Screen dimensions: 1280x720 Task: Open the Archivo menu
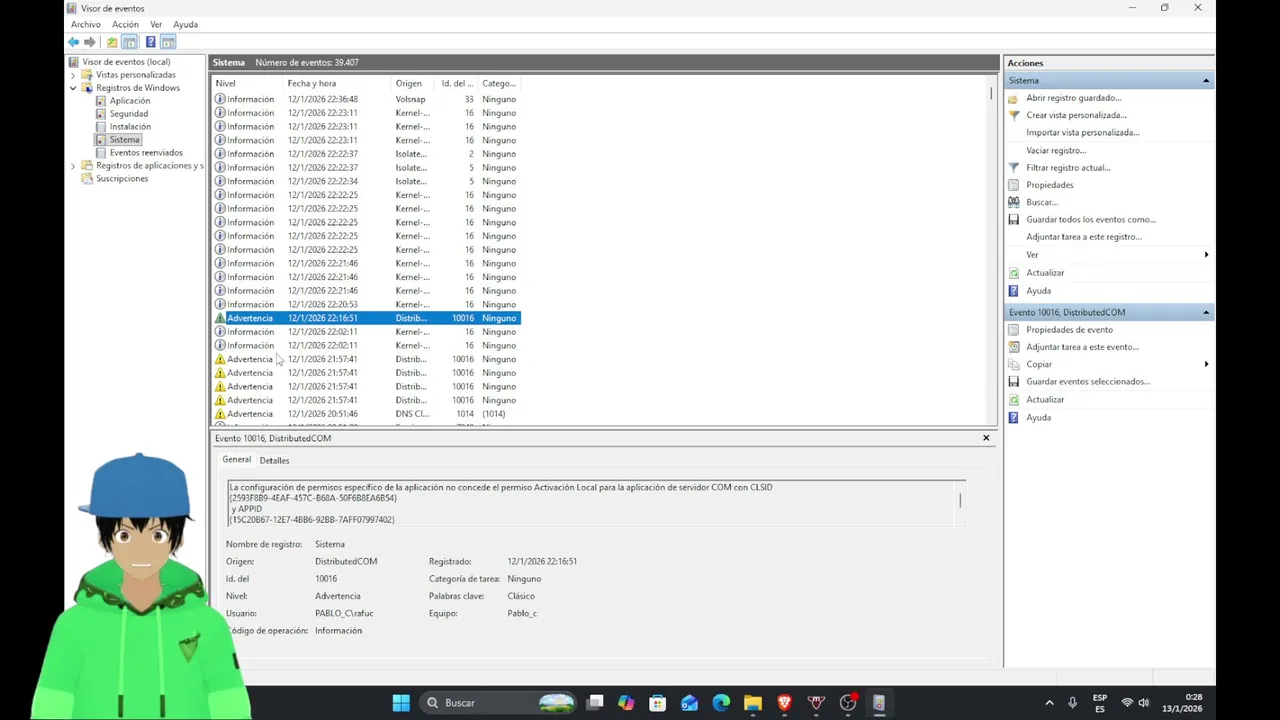point(86,24)
